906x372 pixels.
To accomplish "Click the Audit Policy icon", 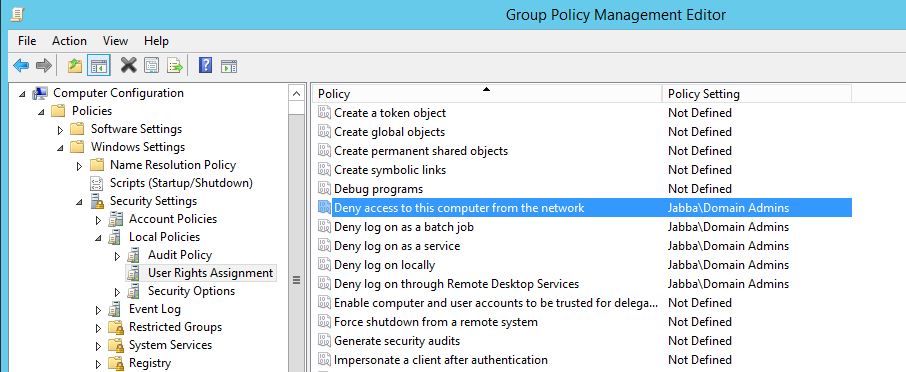I will click(x=134, y=255).
